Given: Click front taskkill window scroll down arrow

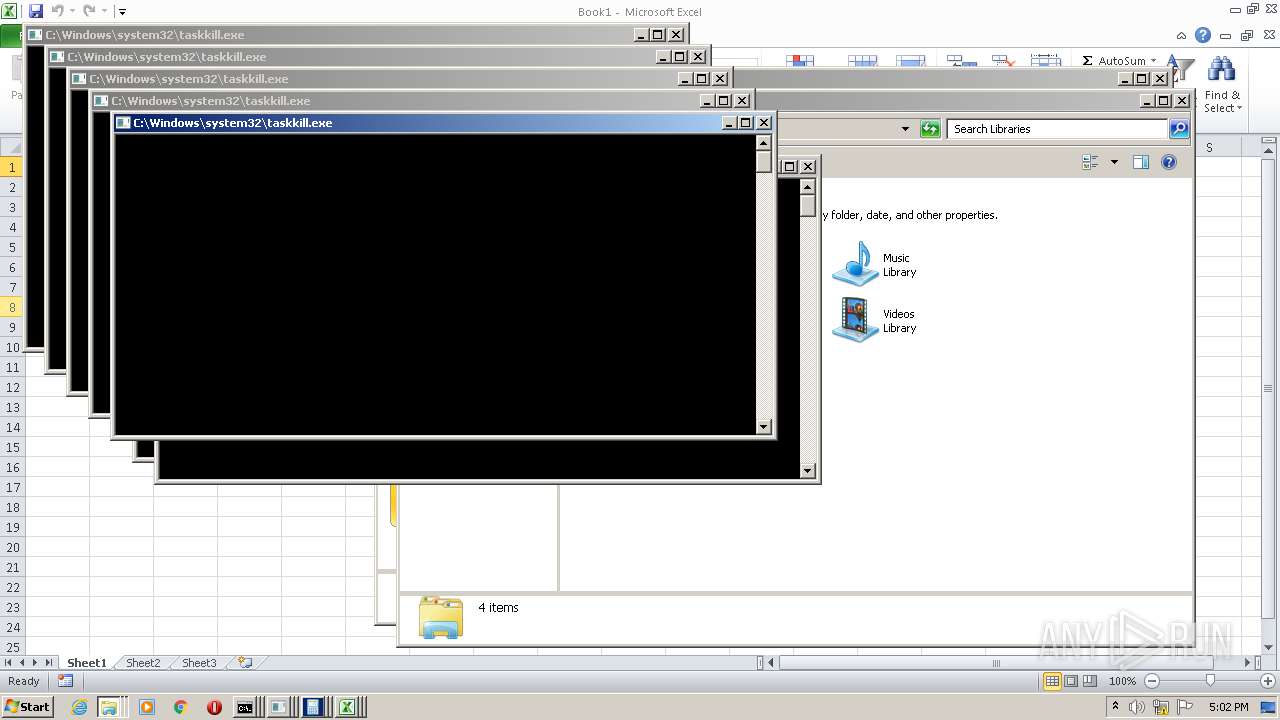Looking at the screenshot, I should [764, 426].
